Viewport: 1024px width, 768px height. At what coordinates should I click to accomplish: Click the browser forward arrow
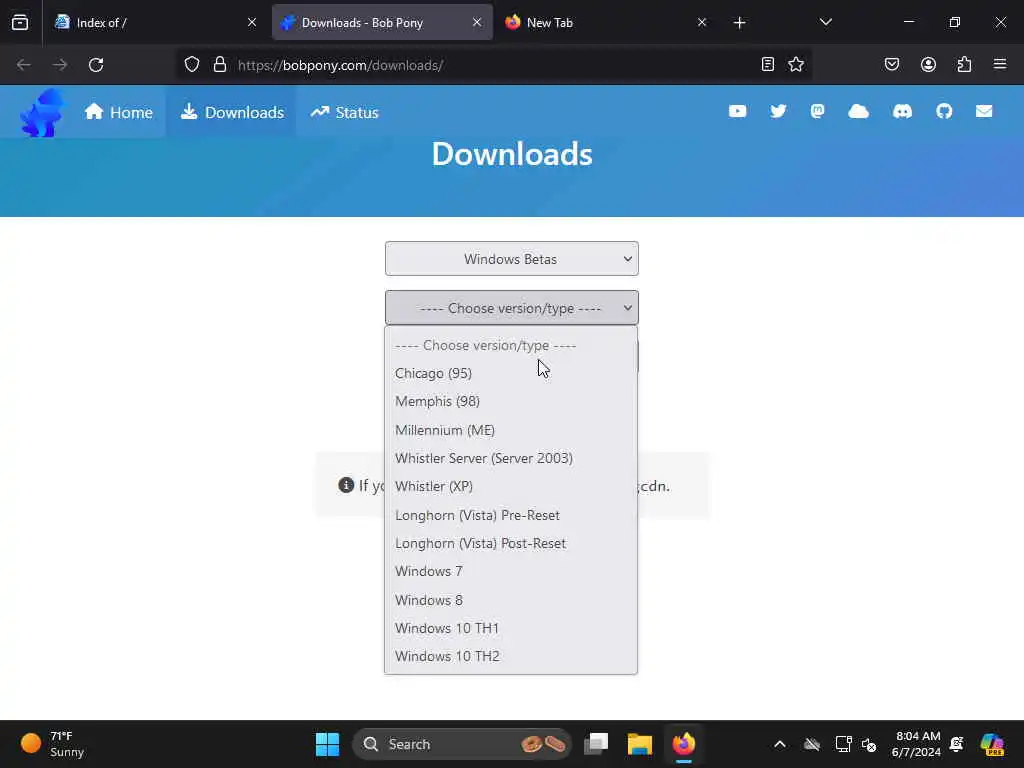pos(59,65)
